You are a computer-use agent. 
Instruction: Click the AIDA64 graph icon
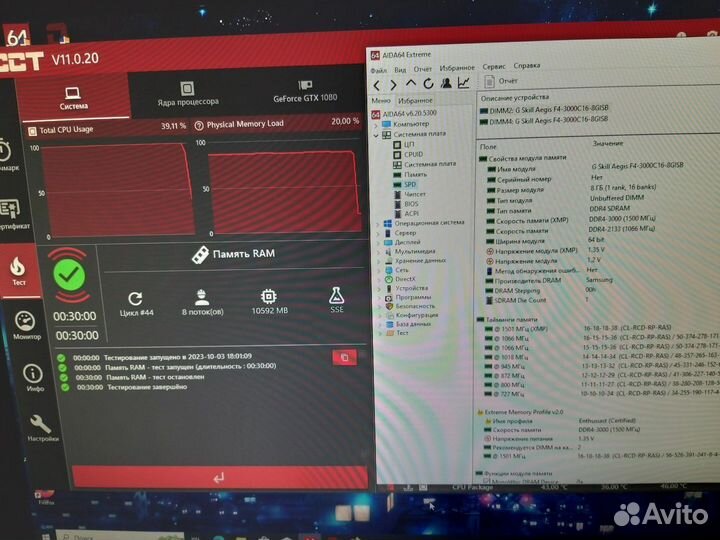click(464, 83)
